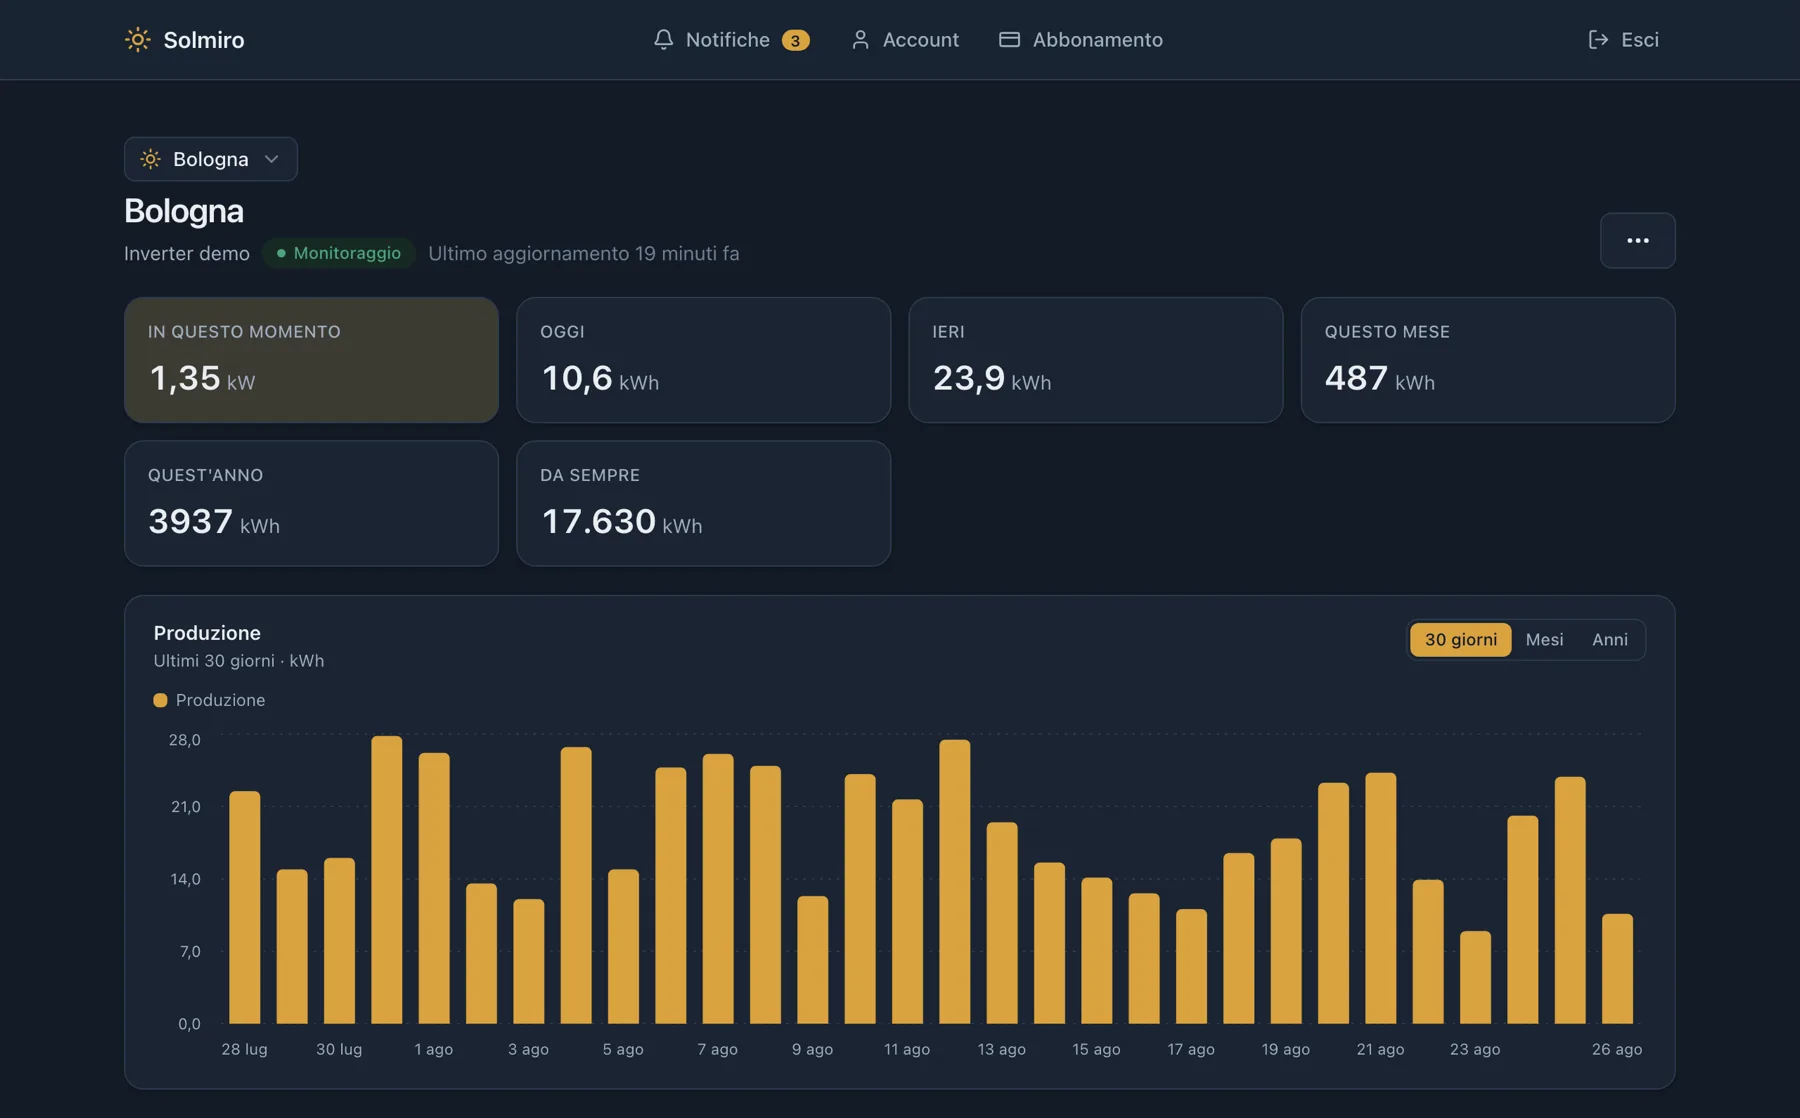Select the Ieri 23,9 kWh card
Image resolution: width=1800 pixels, height=1118 pixels.
click(x=1095, y=360)
